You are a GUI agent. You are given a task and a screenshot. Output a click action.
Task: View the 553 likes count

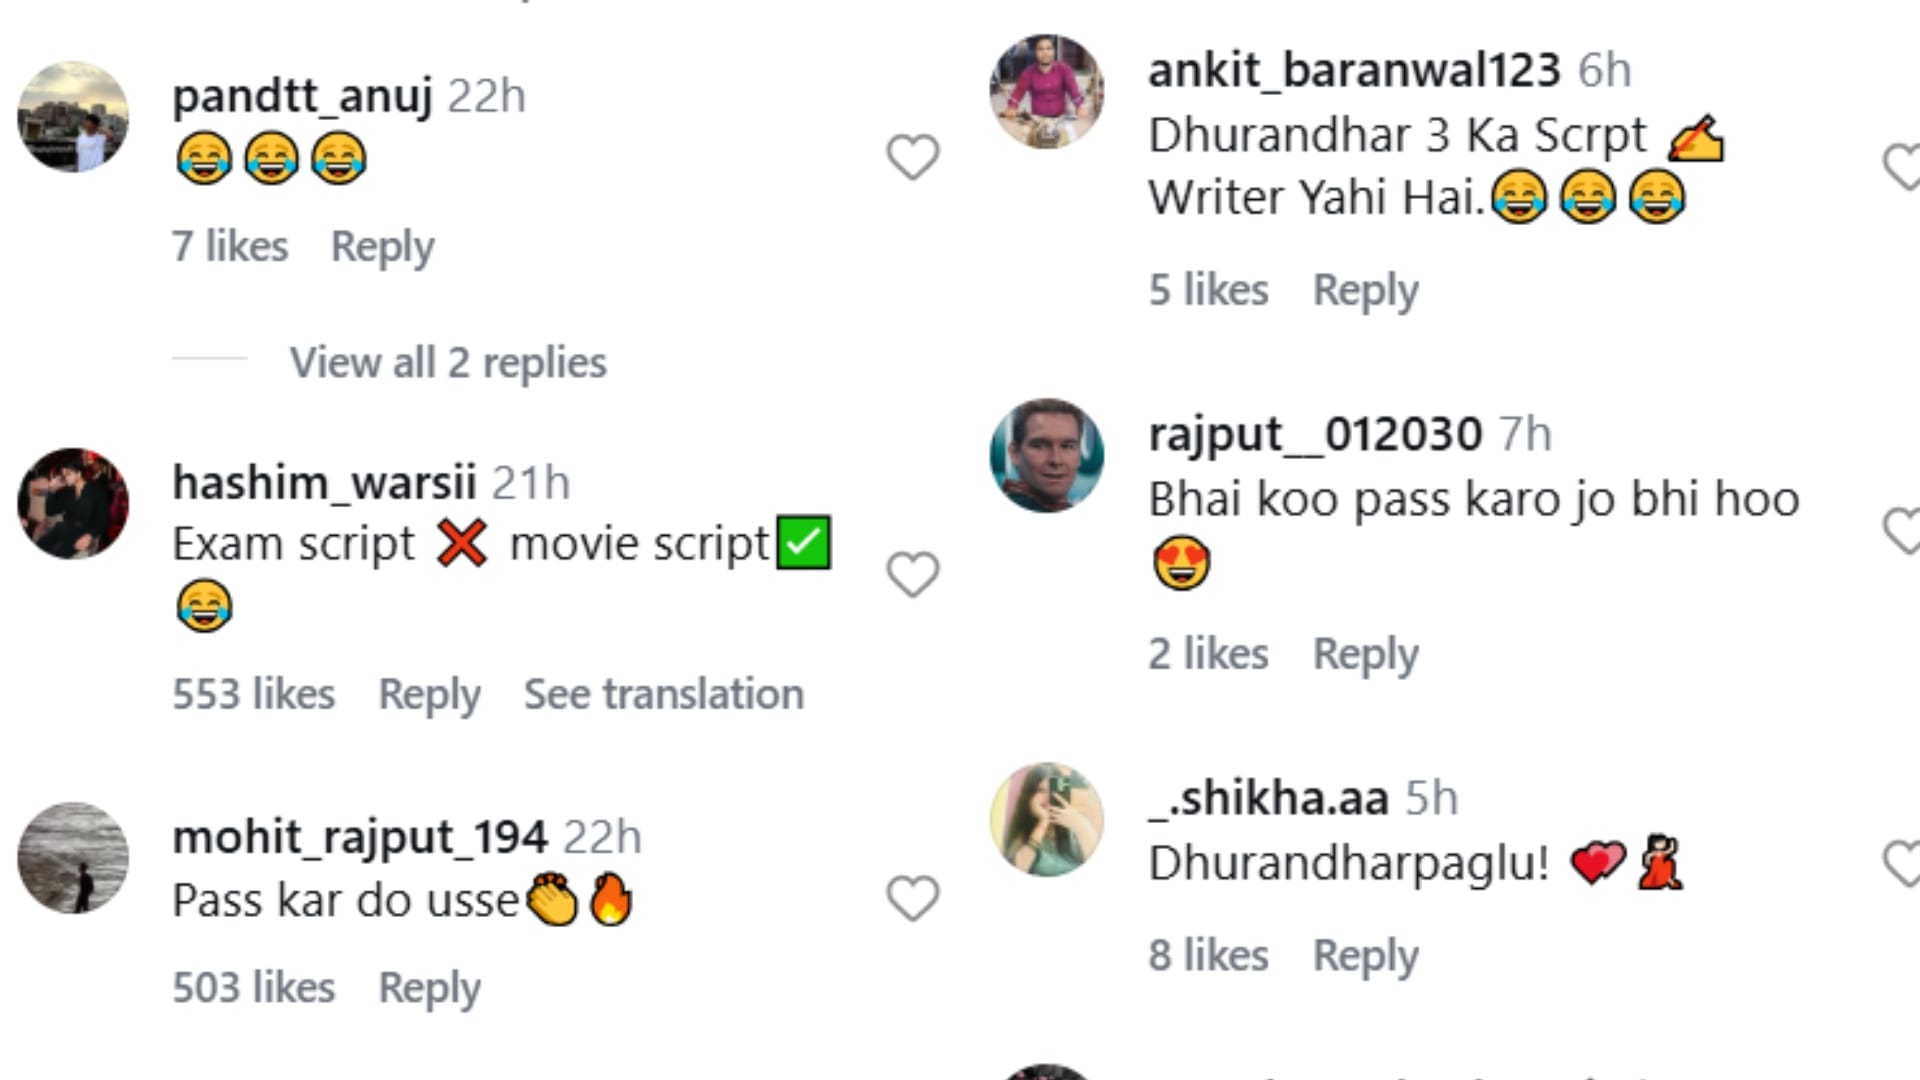point(253,694)
